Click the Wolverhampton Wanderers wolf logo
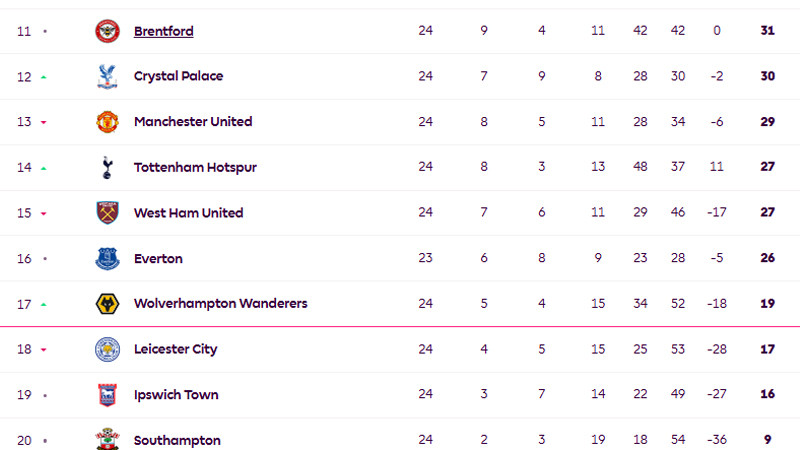800x450 pixels. click(x=107, y=304)
